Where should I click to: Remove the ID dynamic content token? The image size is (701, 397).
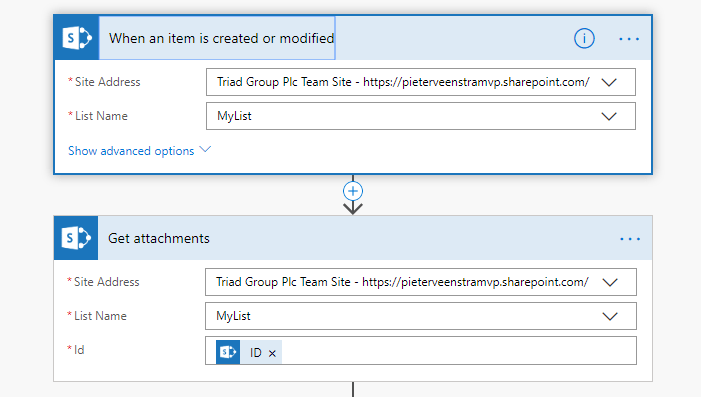[272, 353]
